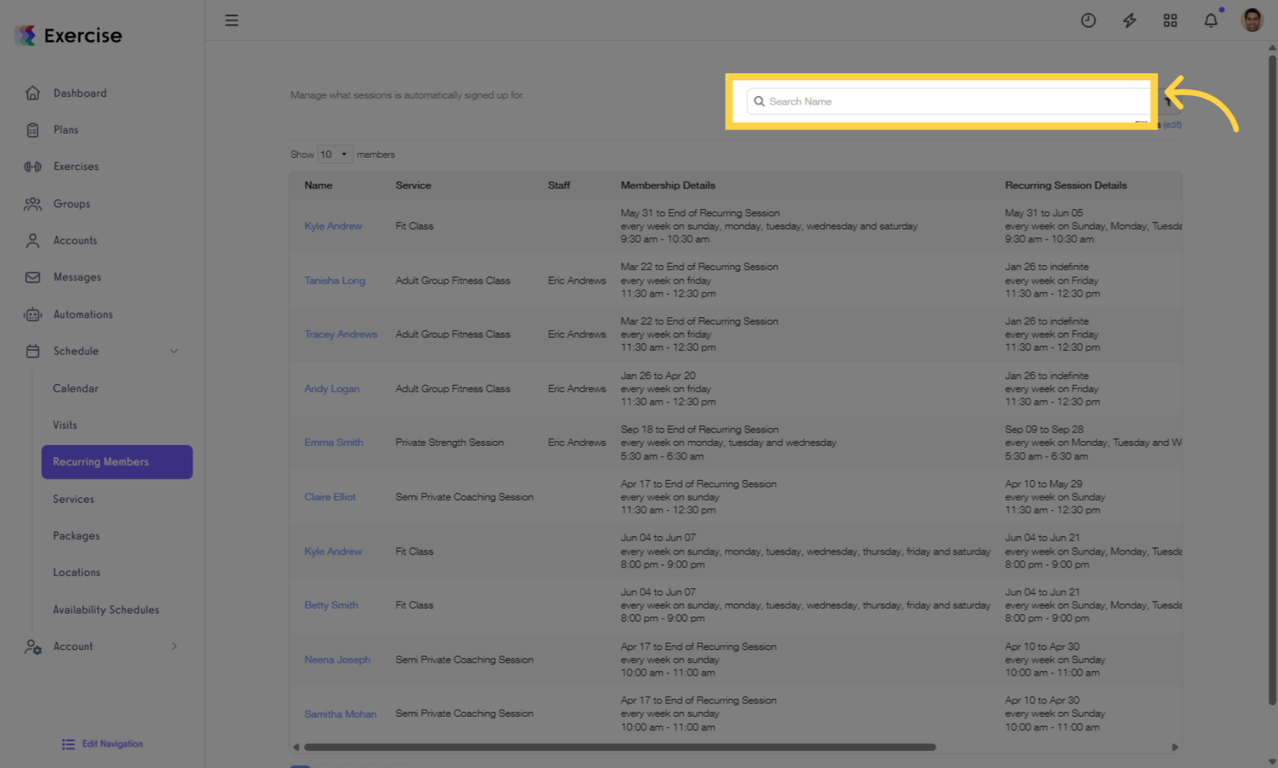Expand the Account section in sidebar
The width and height of the screenshot is (1278, 768).
pyautogui.click(x=173, y=646)
